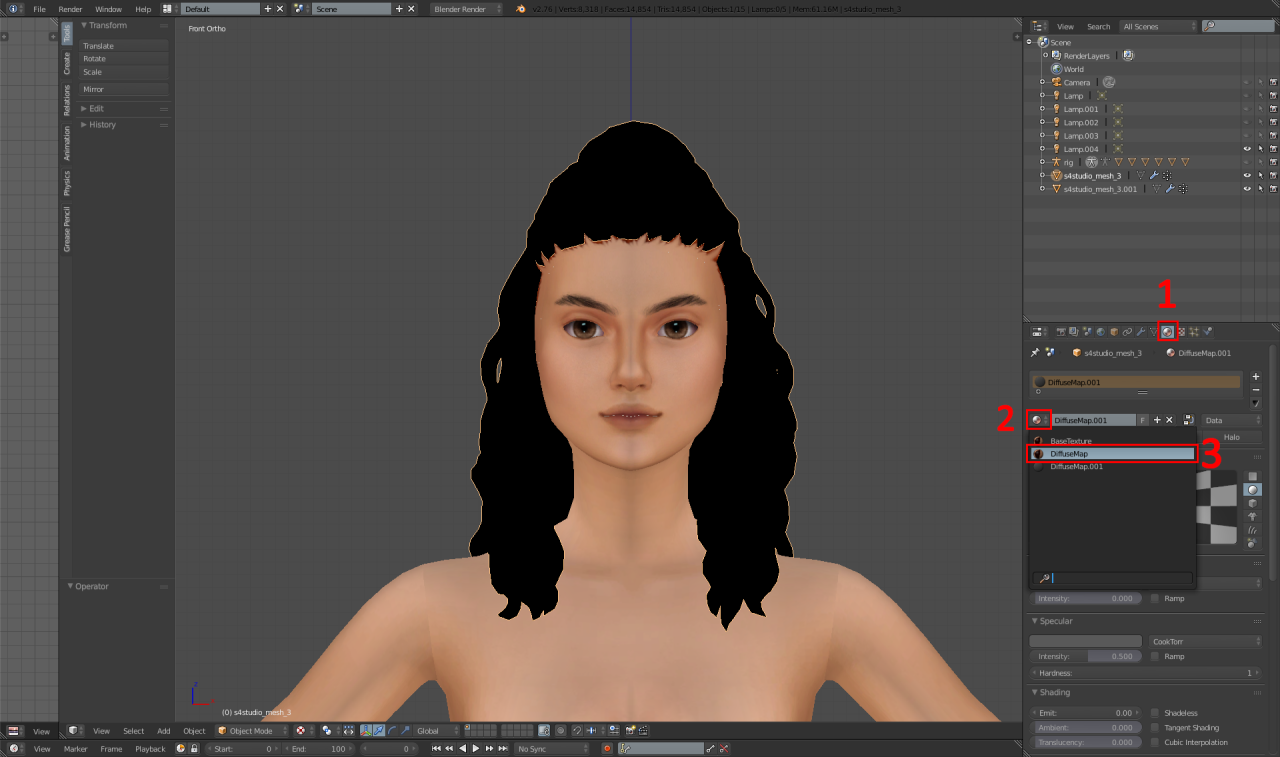Image resolution: width=1280 pixels, height=757 pixels.
Task: Toggle renderability camera icon for Camera row
Action: pyautogui.click(x=1273, y=82)
